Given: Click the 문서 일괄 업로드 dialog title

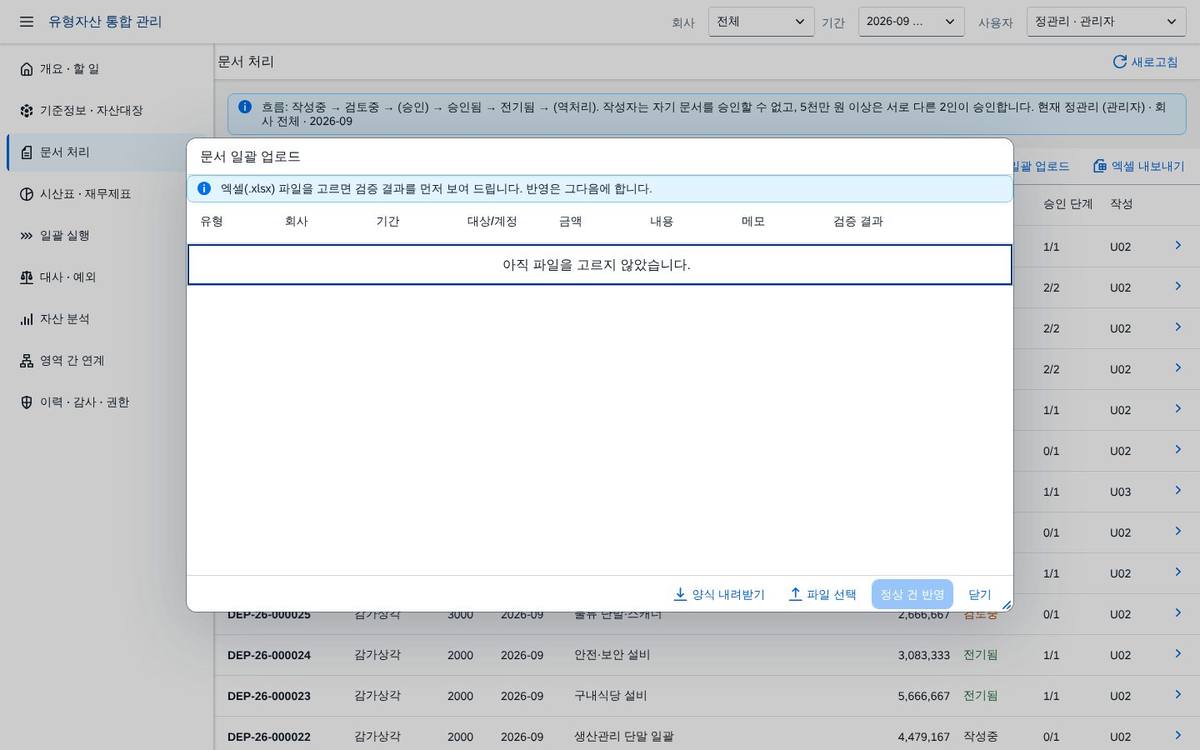Looking at the screenshot, I should click(250, 157).
